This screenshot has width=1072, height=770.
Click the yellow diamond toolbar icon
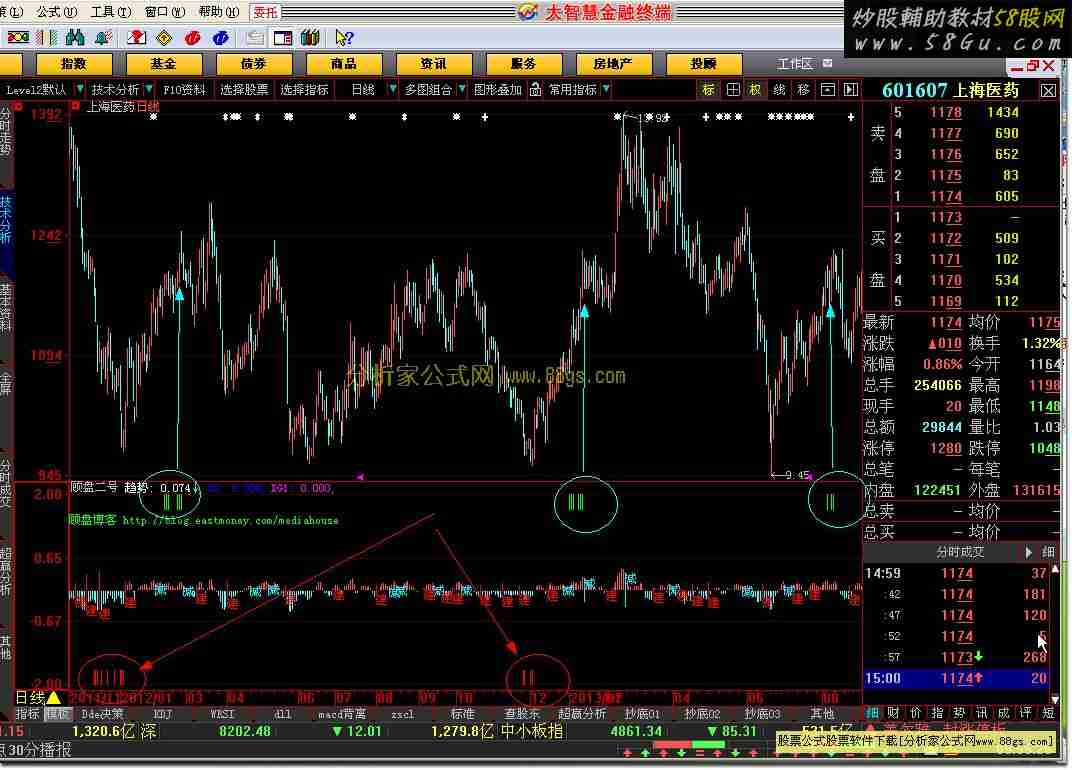(x=164, y=38)
